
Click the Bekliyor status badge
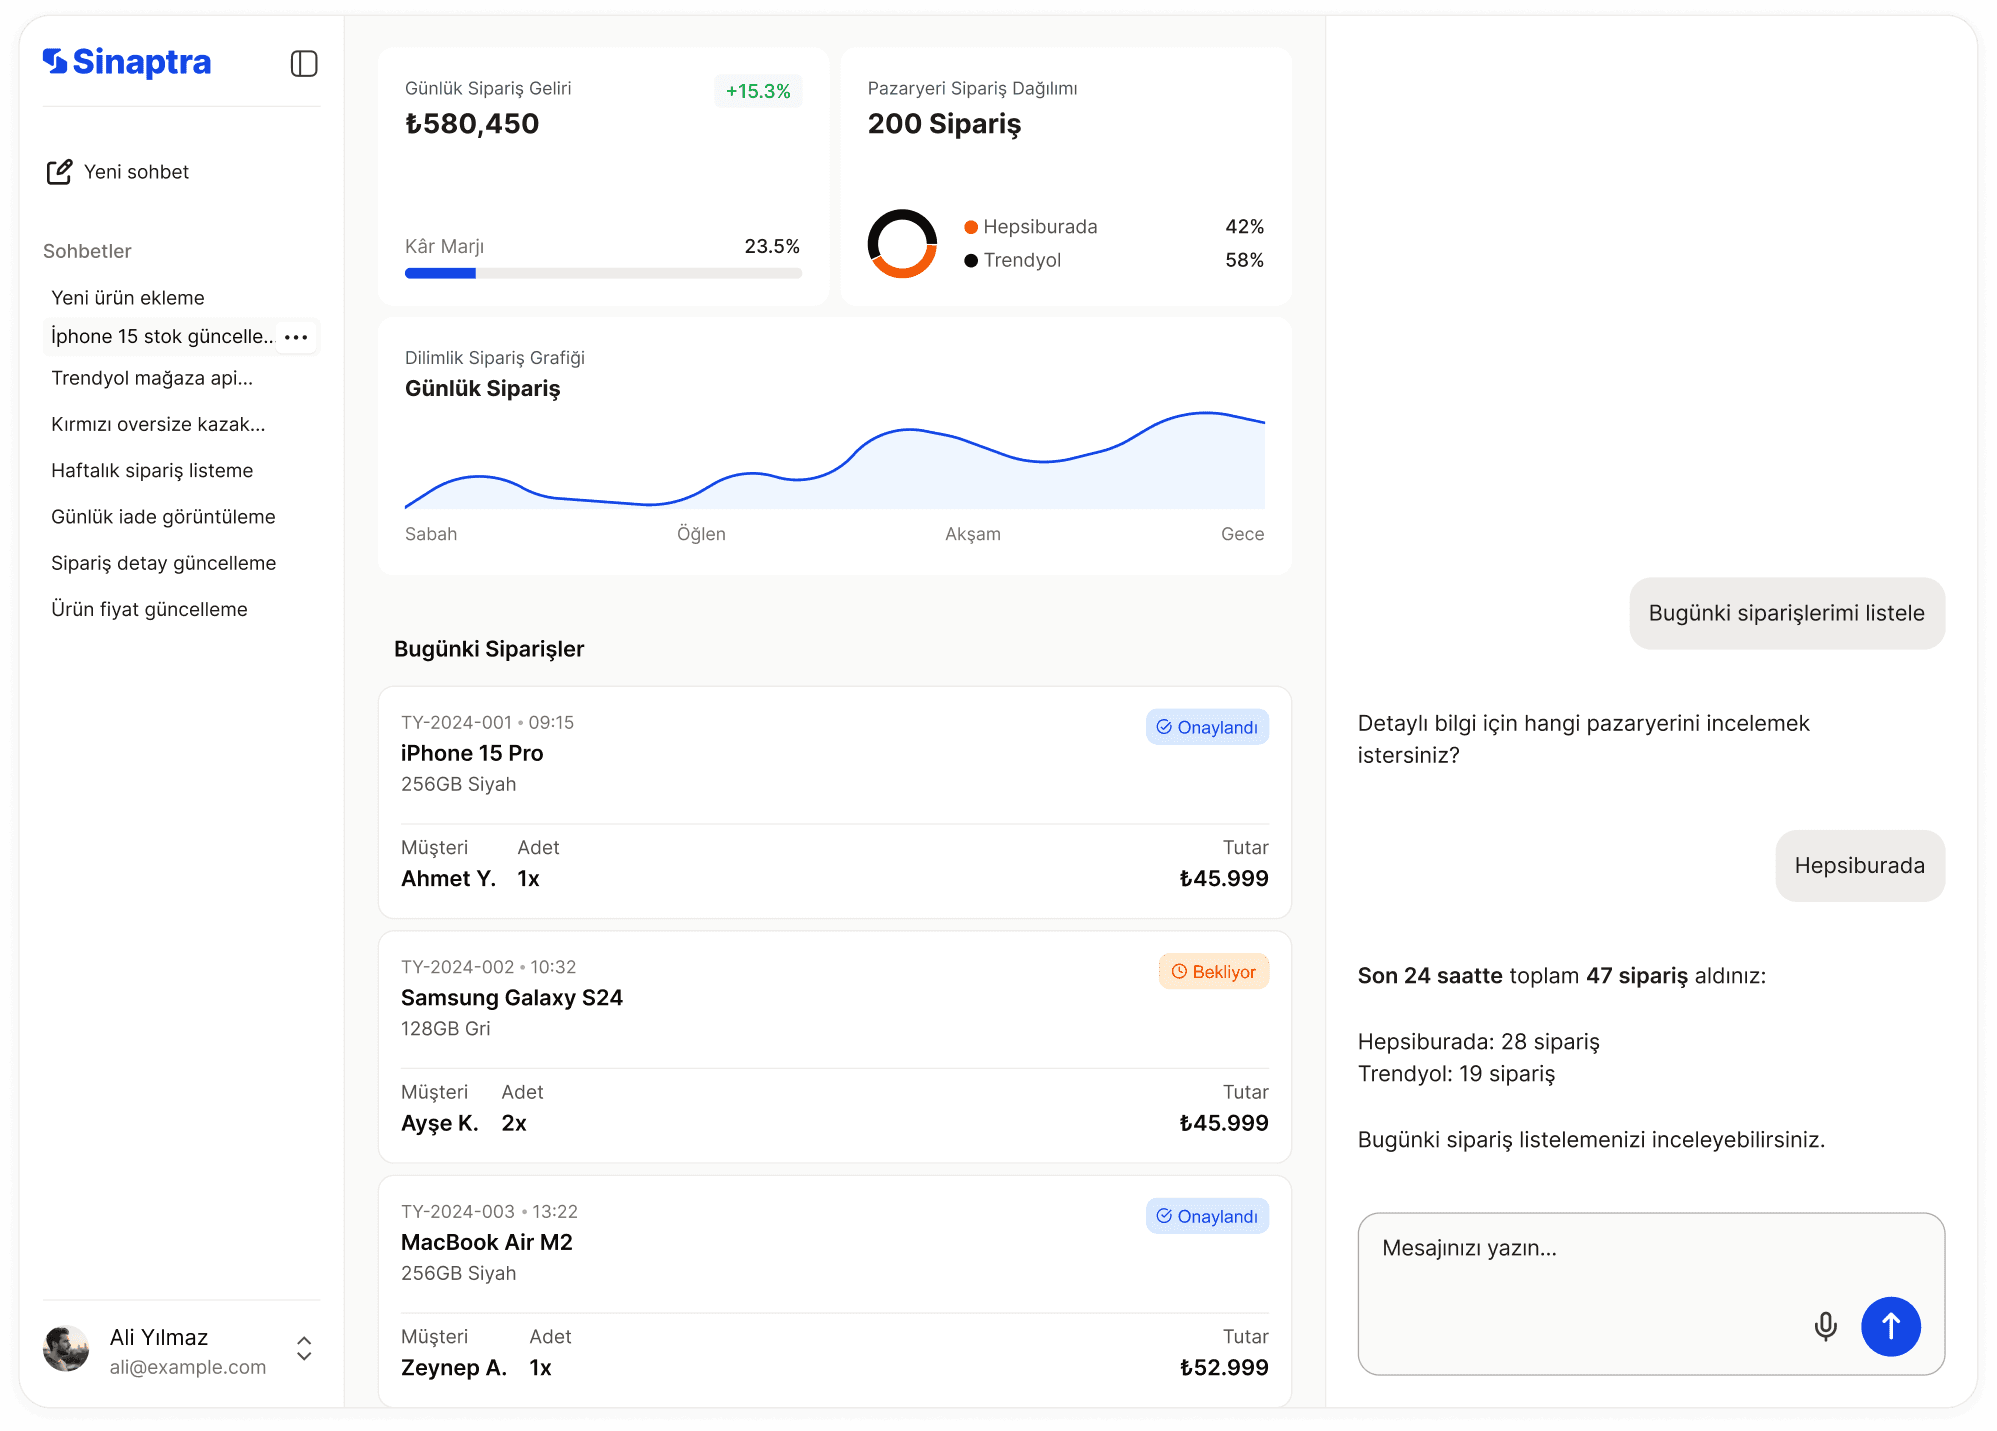click(x=1213, y=971)
